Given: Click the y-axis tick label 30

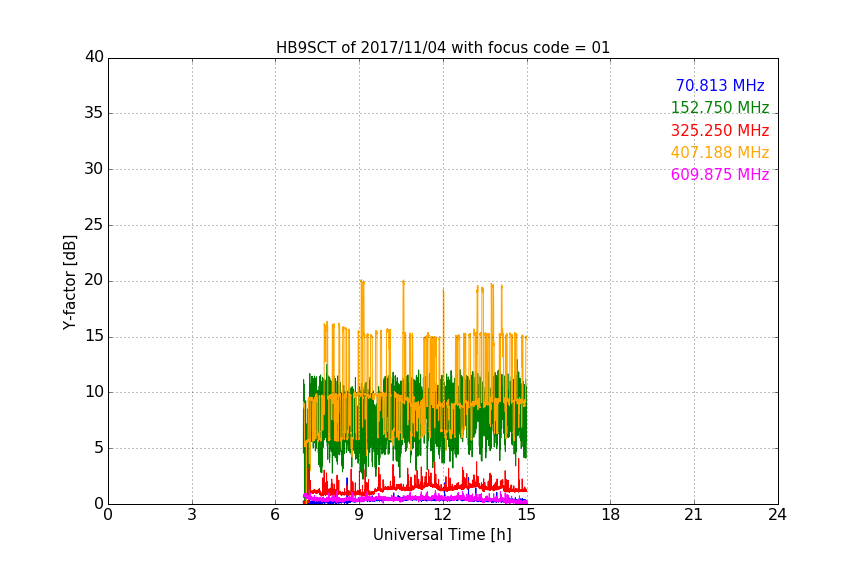Looking at the screenshot, I should (94, 169).
